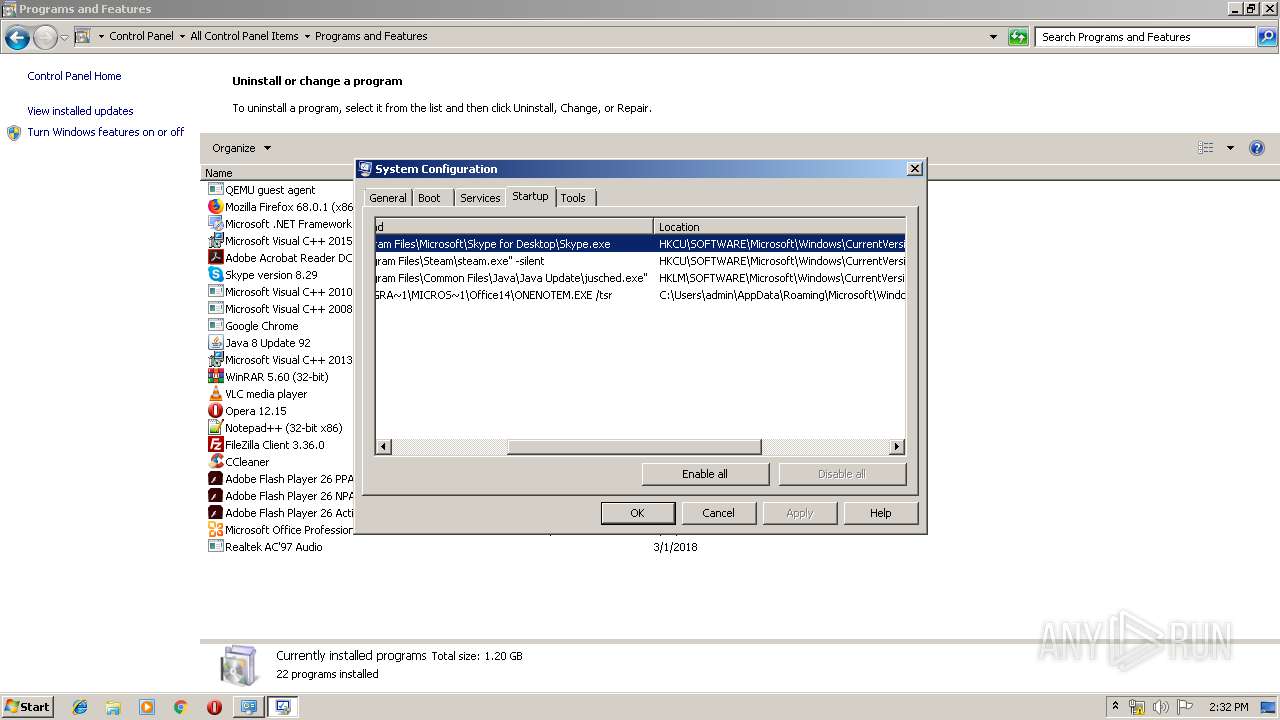Image resolution: width=1280 pixels, height=720 pixels.
Task: Select Microsoft .NET Framework entry
Action: [280, 224]
